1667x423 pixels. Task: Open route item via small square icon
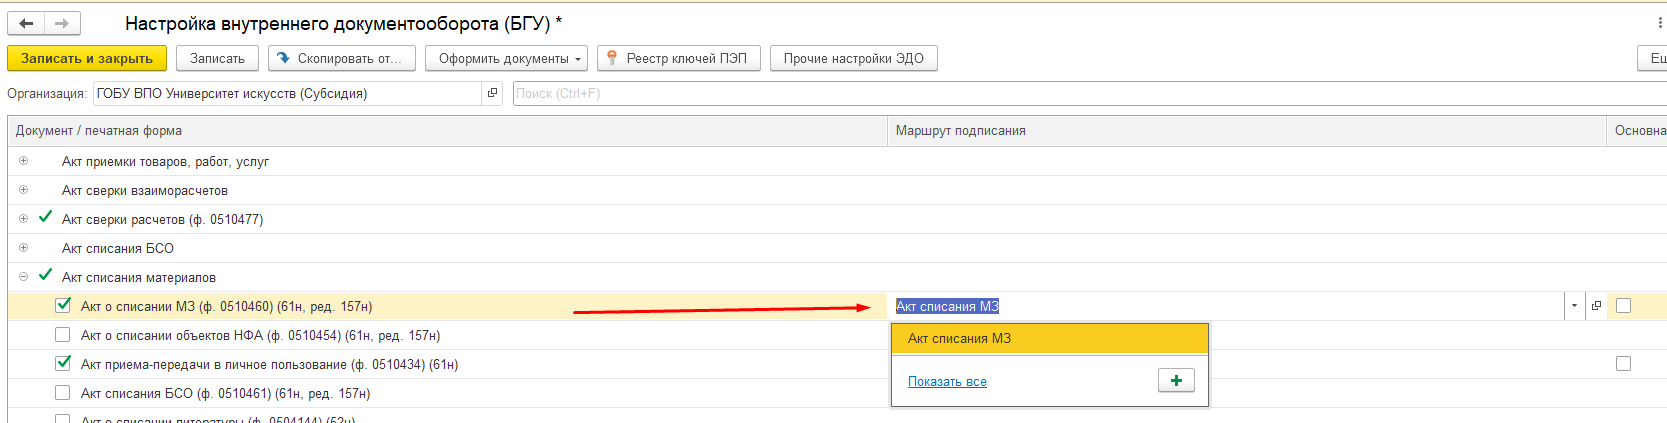(1596, 306)
